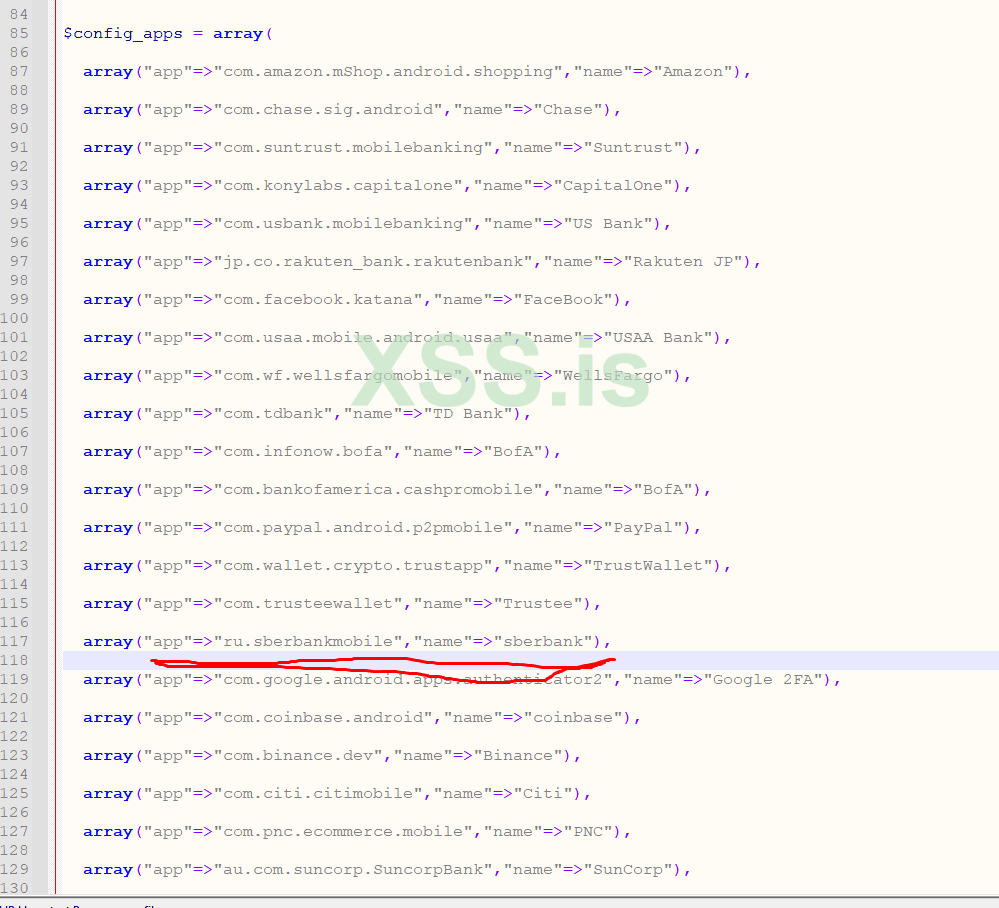Click the "Amazon" name value
The image size is (999, 908).
point(693,71)
